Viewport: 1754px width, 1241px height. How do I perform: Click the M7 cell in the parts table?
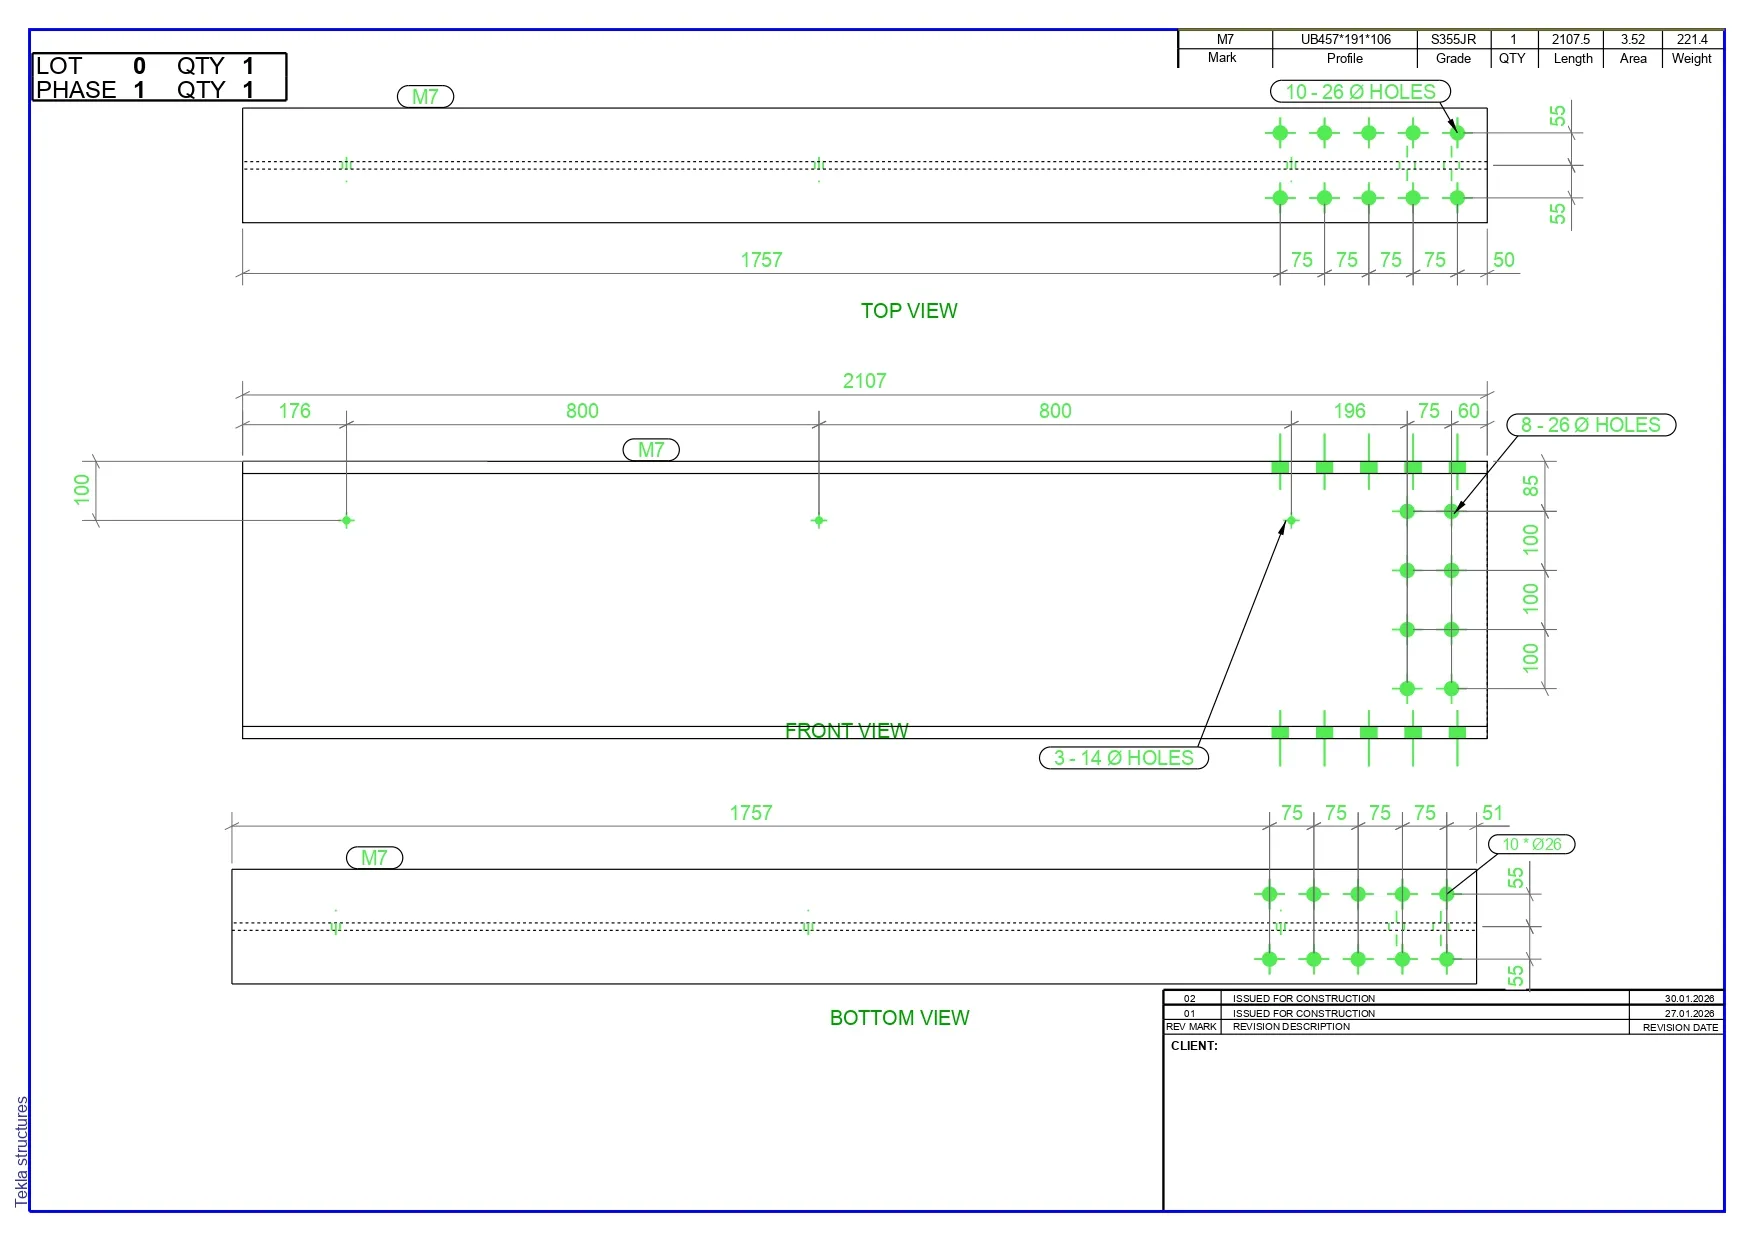tap(1225, 40)
